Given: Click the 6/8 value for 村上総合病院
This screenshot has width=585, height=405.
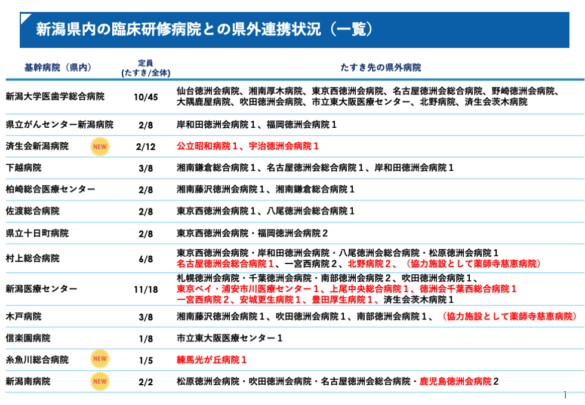Looking at the screenshot, I should click(x=146, y=259).
